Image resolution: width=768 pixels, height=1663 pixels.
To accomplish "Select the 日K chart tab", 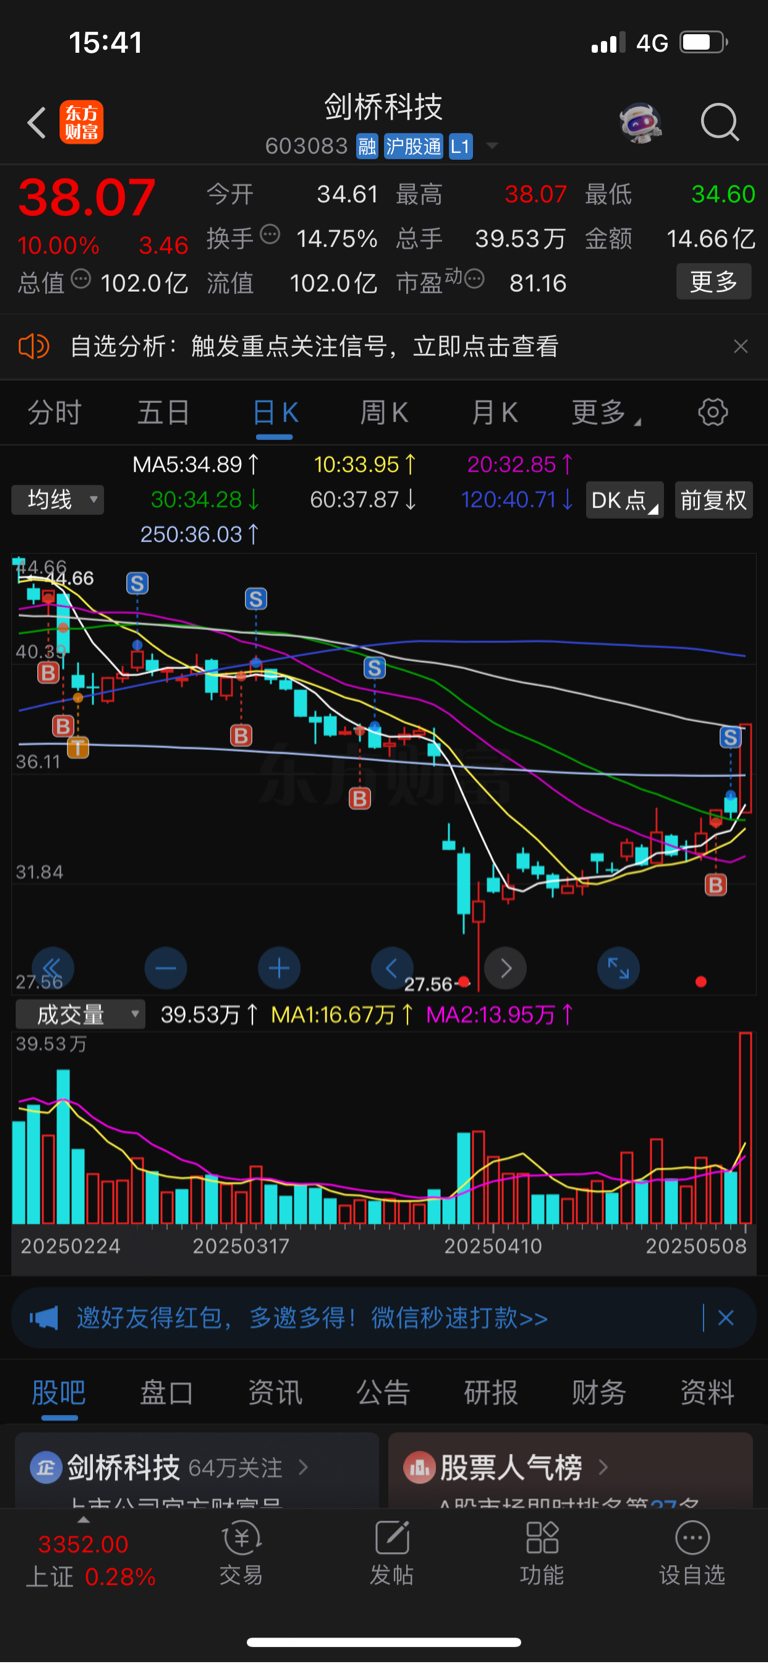I will click(275, 412).
